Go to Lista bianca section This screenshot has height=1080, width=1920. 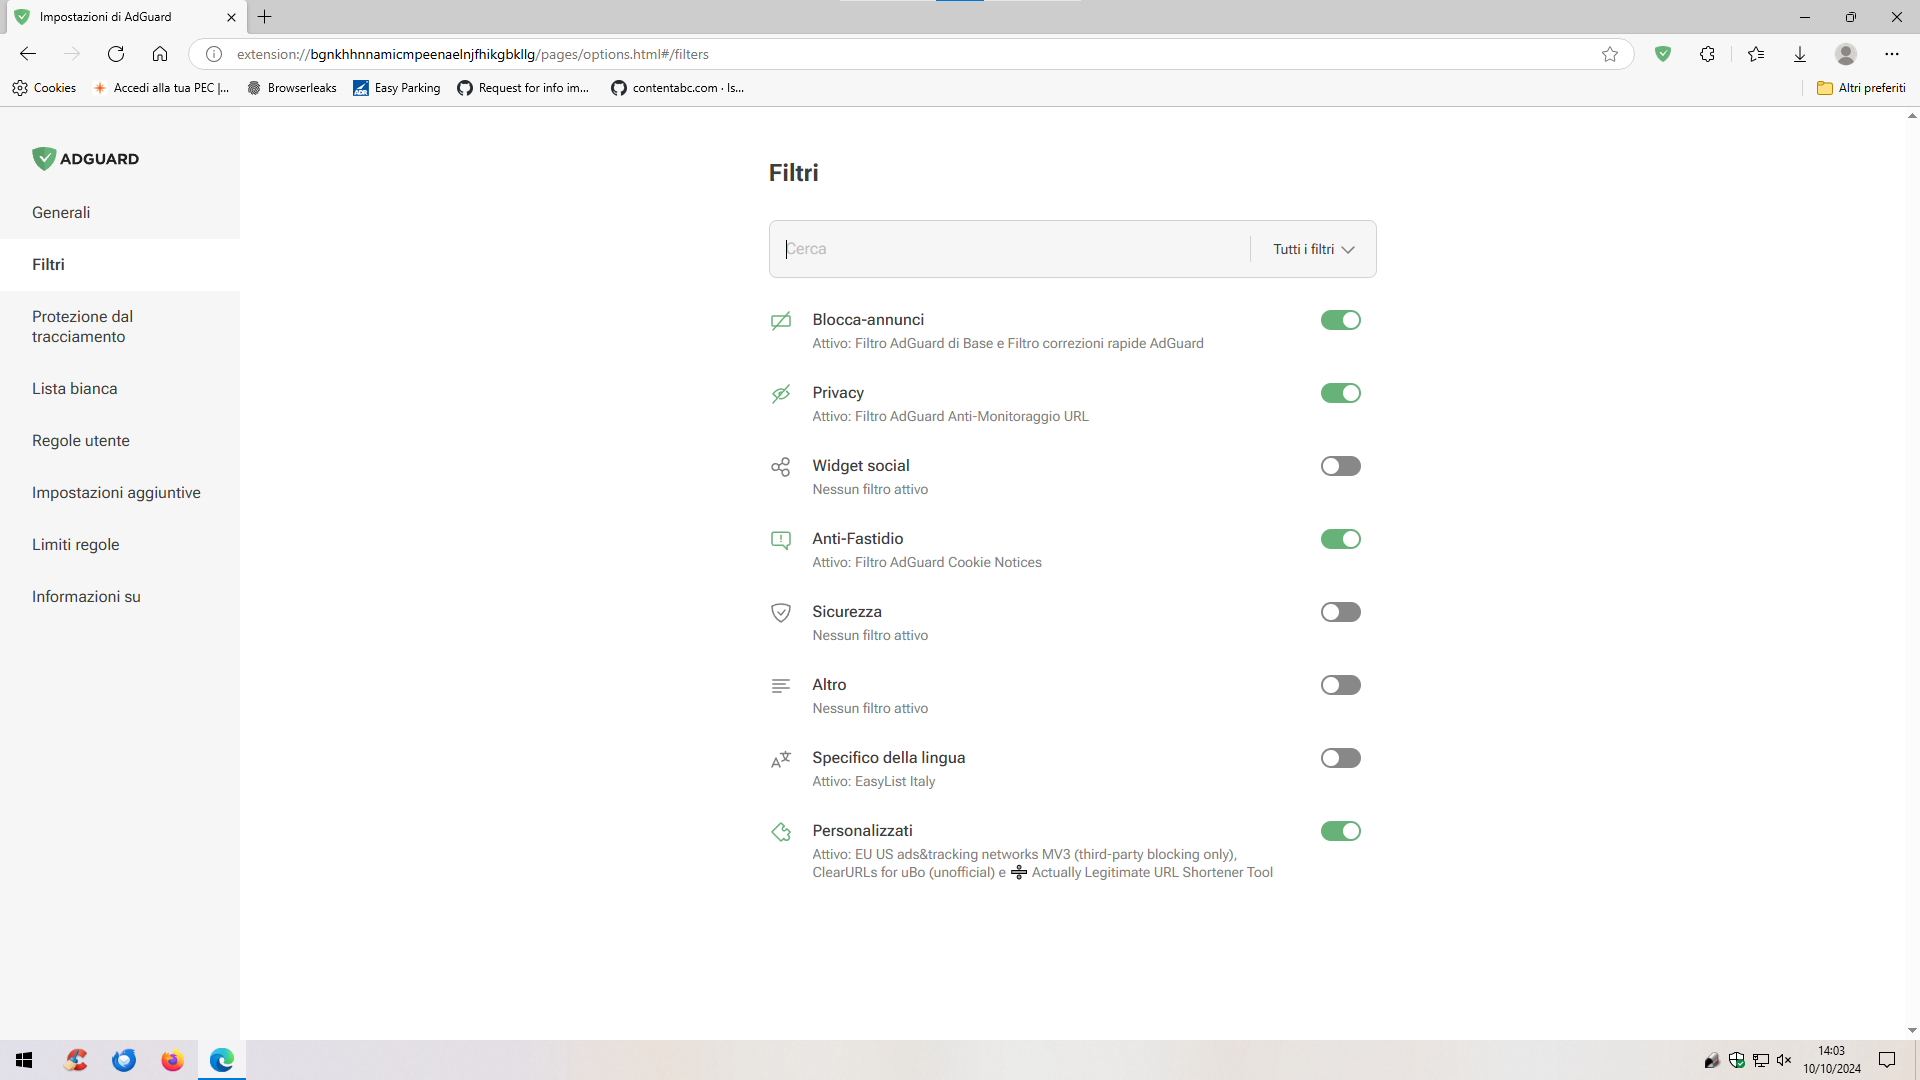tap(120, 389)
